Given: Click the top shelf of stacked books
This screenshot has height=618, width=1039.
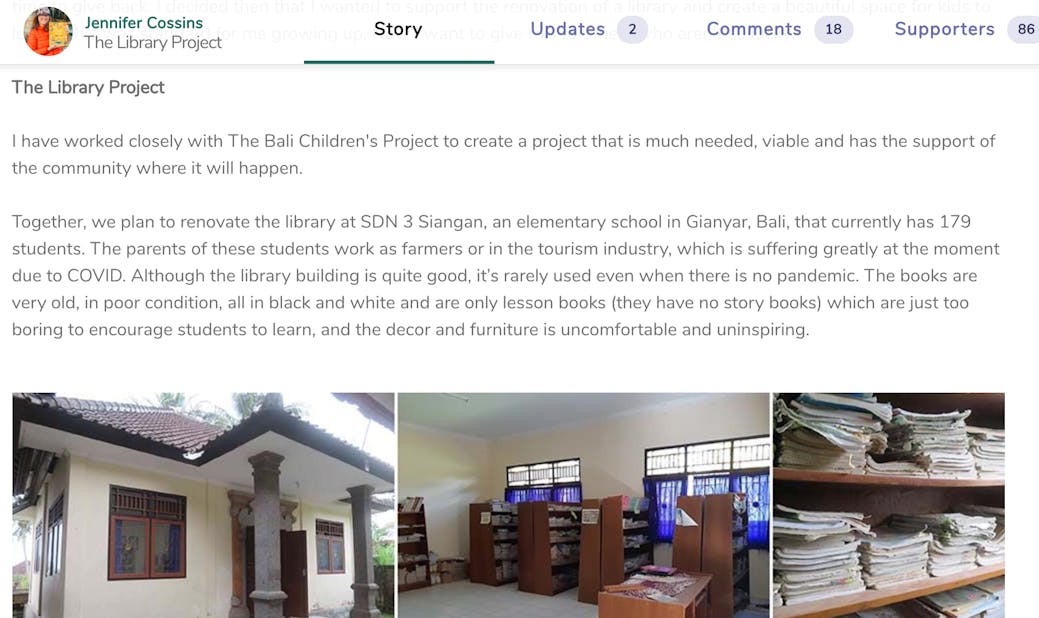Looking at the screenshot, I should (889, 434).
